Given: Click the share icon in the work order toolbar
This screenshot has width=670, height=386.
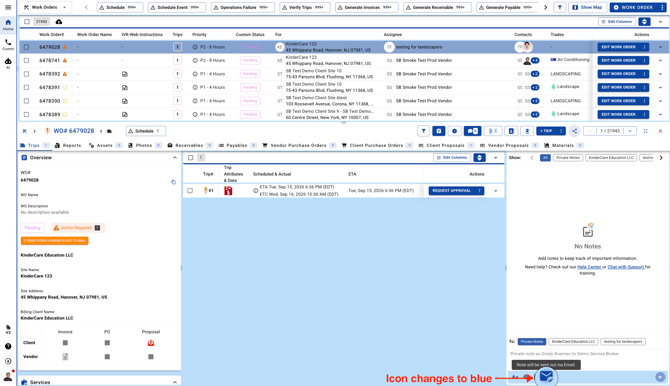Looking at the screenshot, I should pos(574,131).
